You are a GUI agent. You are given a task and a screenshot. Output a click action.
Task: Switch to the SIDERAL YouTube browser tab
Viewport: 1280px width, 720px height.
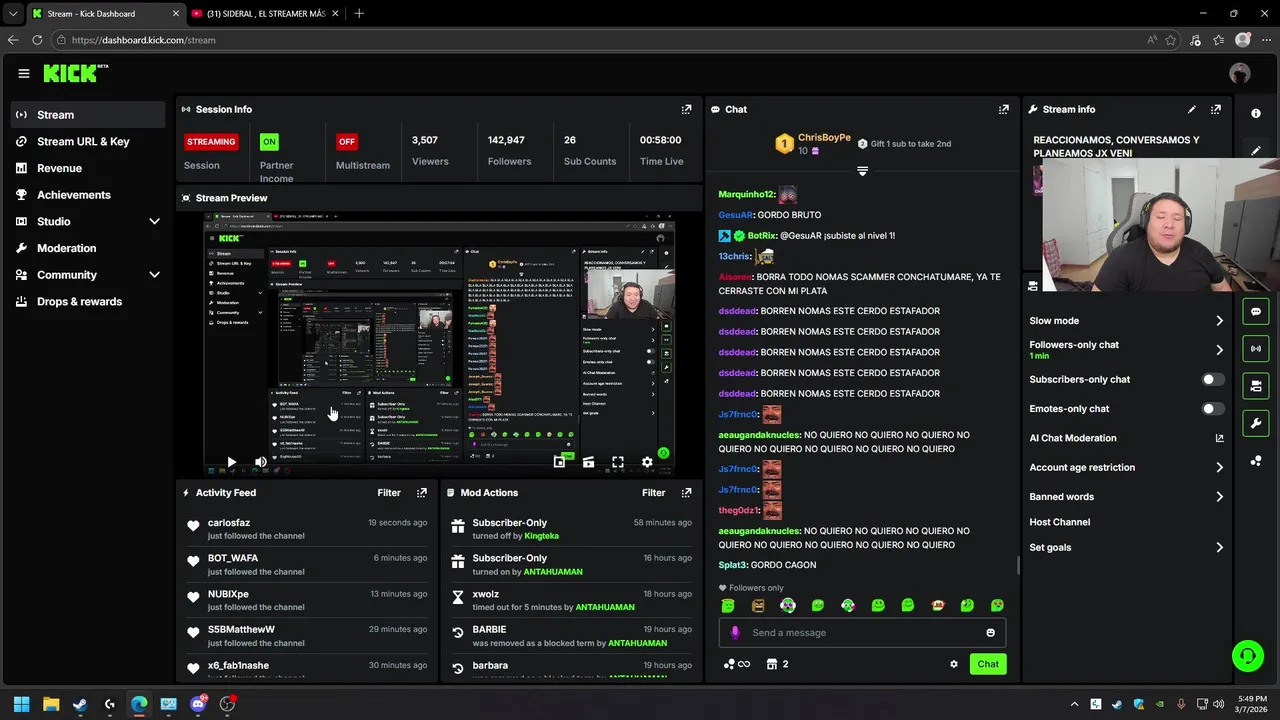tap(263, 13)
